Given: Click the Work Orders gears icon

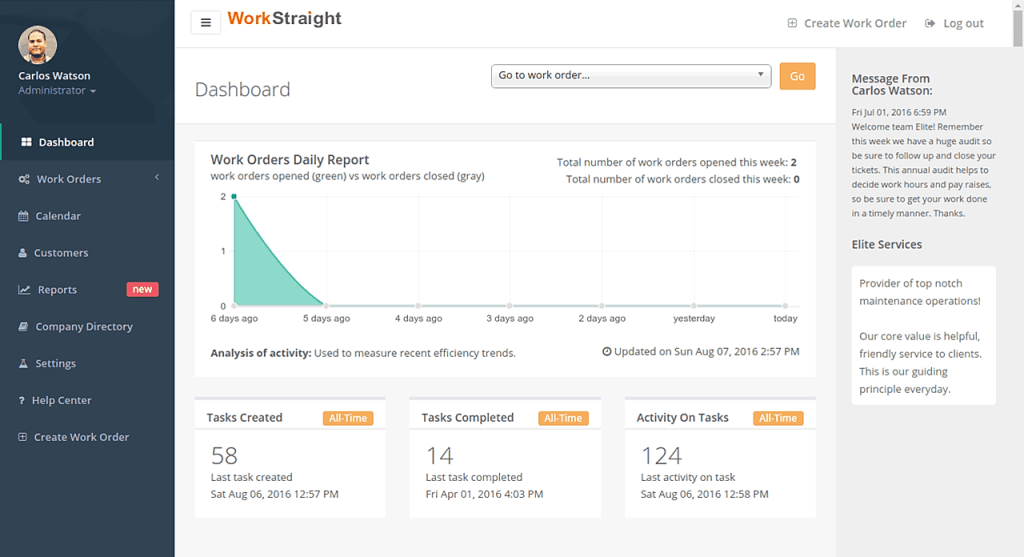Looking at the screenshot, I should pos(24,180).
